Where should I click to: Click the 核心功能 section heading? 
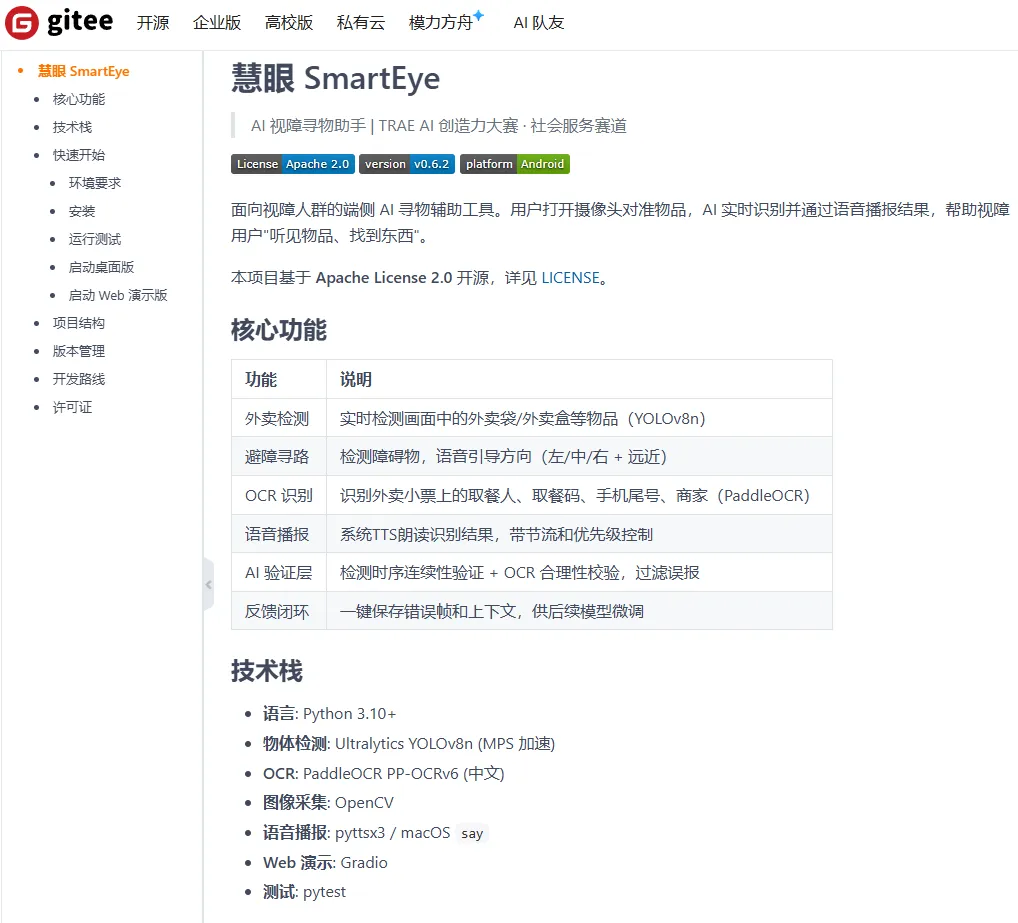pyautogui.click(x=279, y=330)
